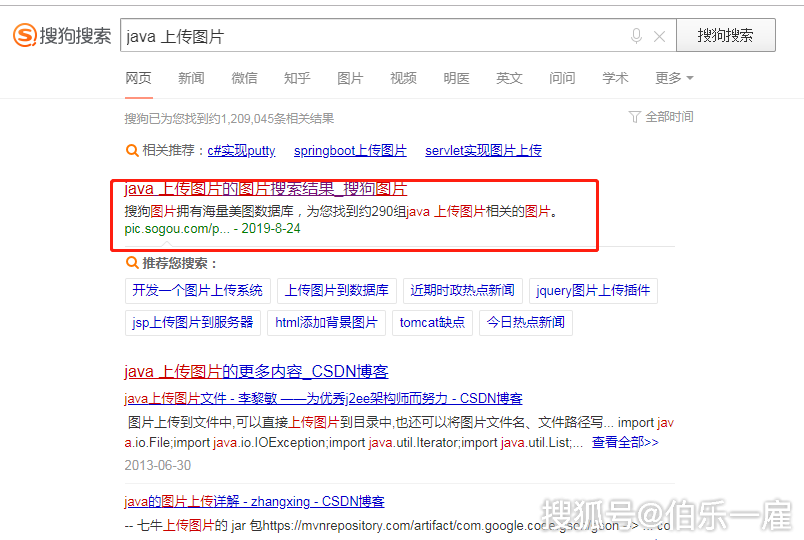
Task: Open the 图片 tab
Action: (x=350, y=78)
